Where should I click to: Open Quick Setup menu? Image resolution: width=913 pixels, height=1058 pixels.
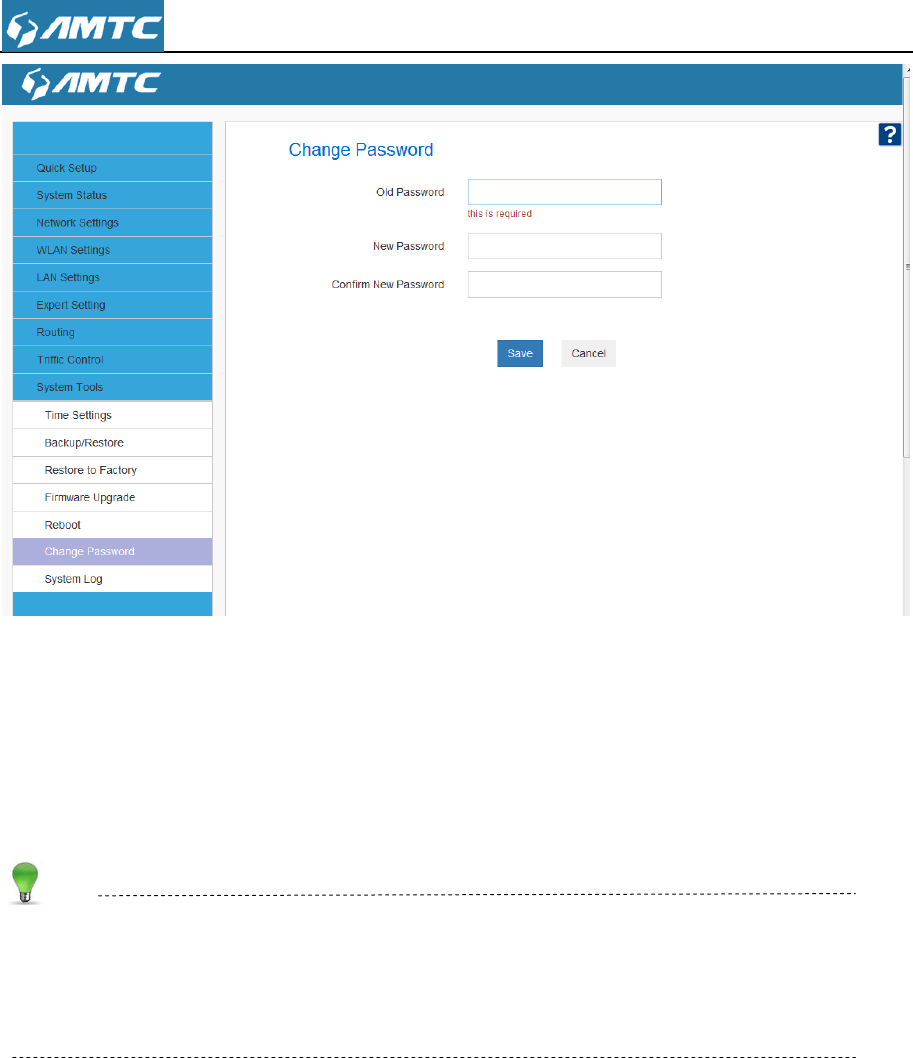[112, 168]
